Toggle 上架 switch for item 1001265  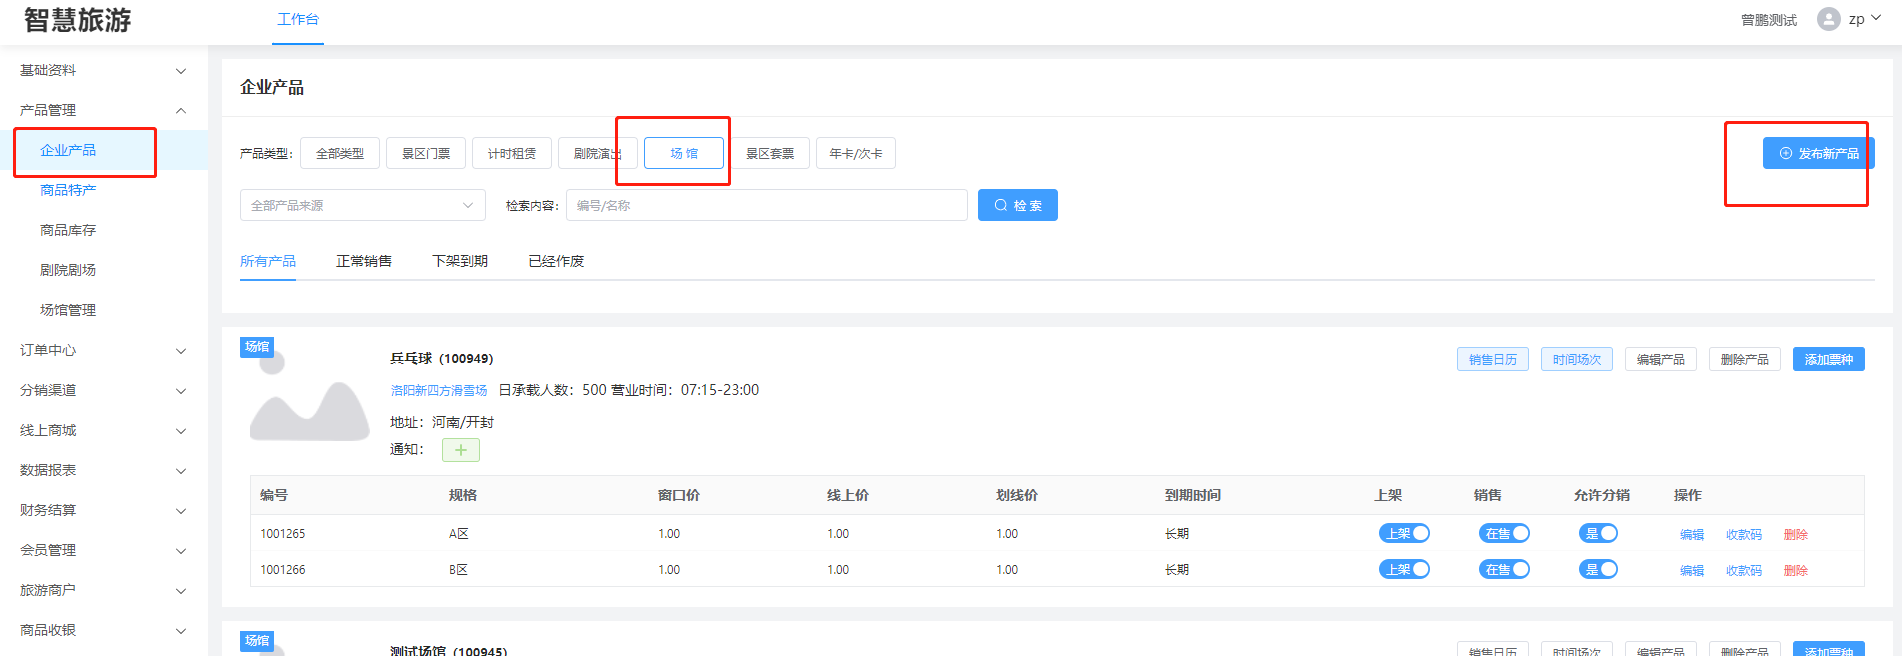(x=1404, y=534)
